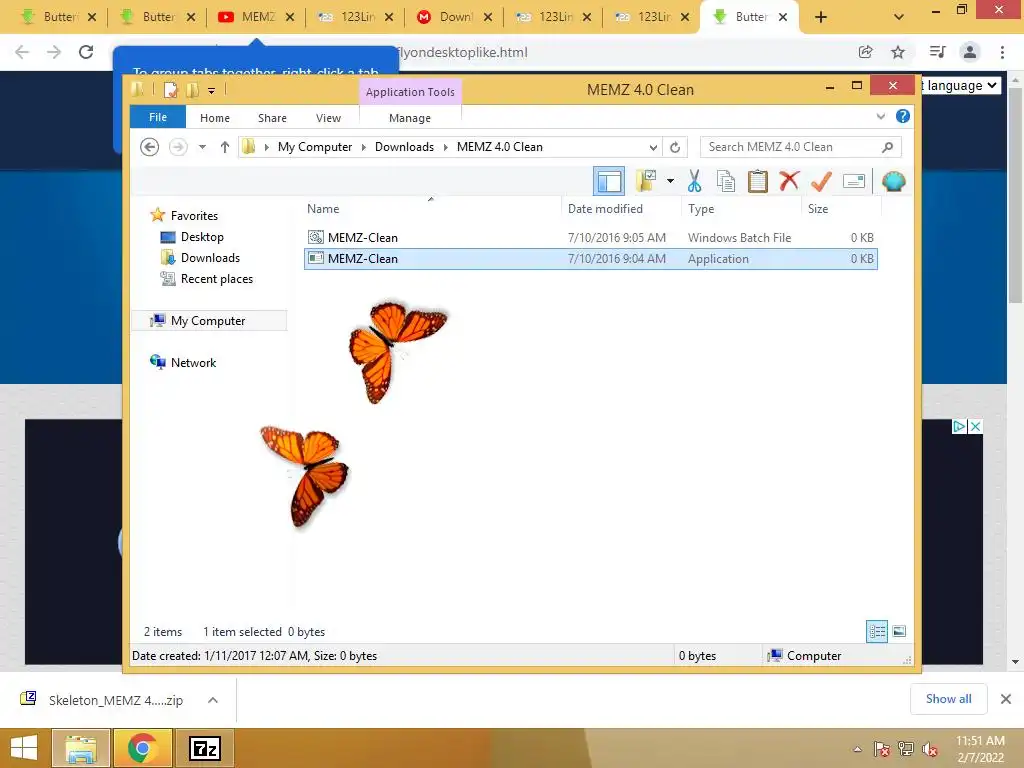Bookmark this page with star icon
The width and height of the screenshot is (1024, 768).
coord(898,52)
